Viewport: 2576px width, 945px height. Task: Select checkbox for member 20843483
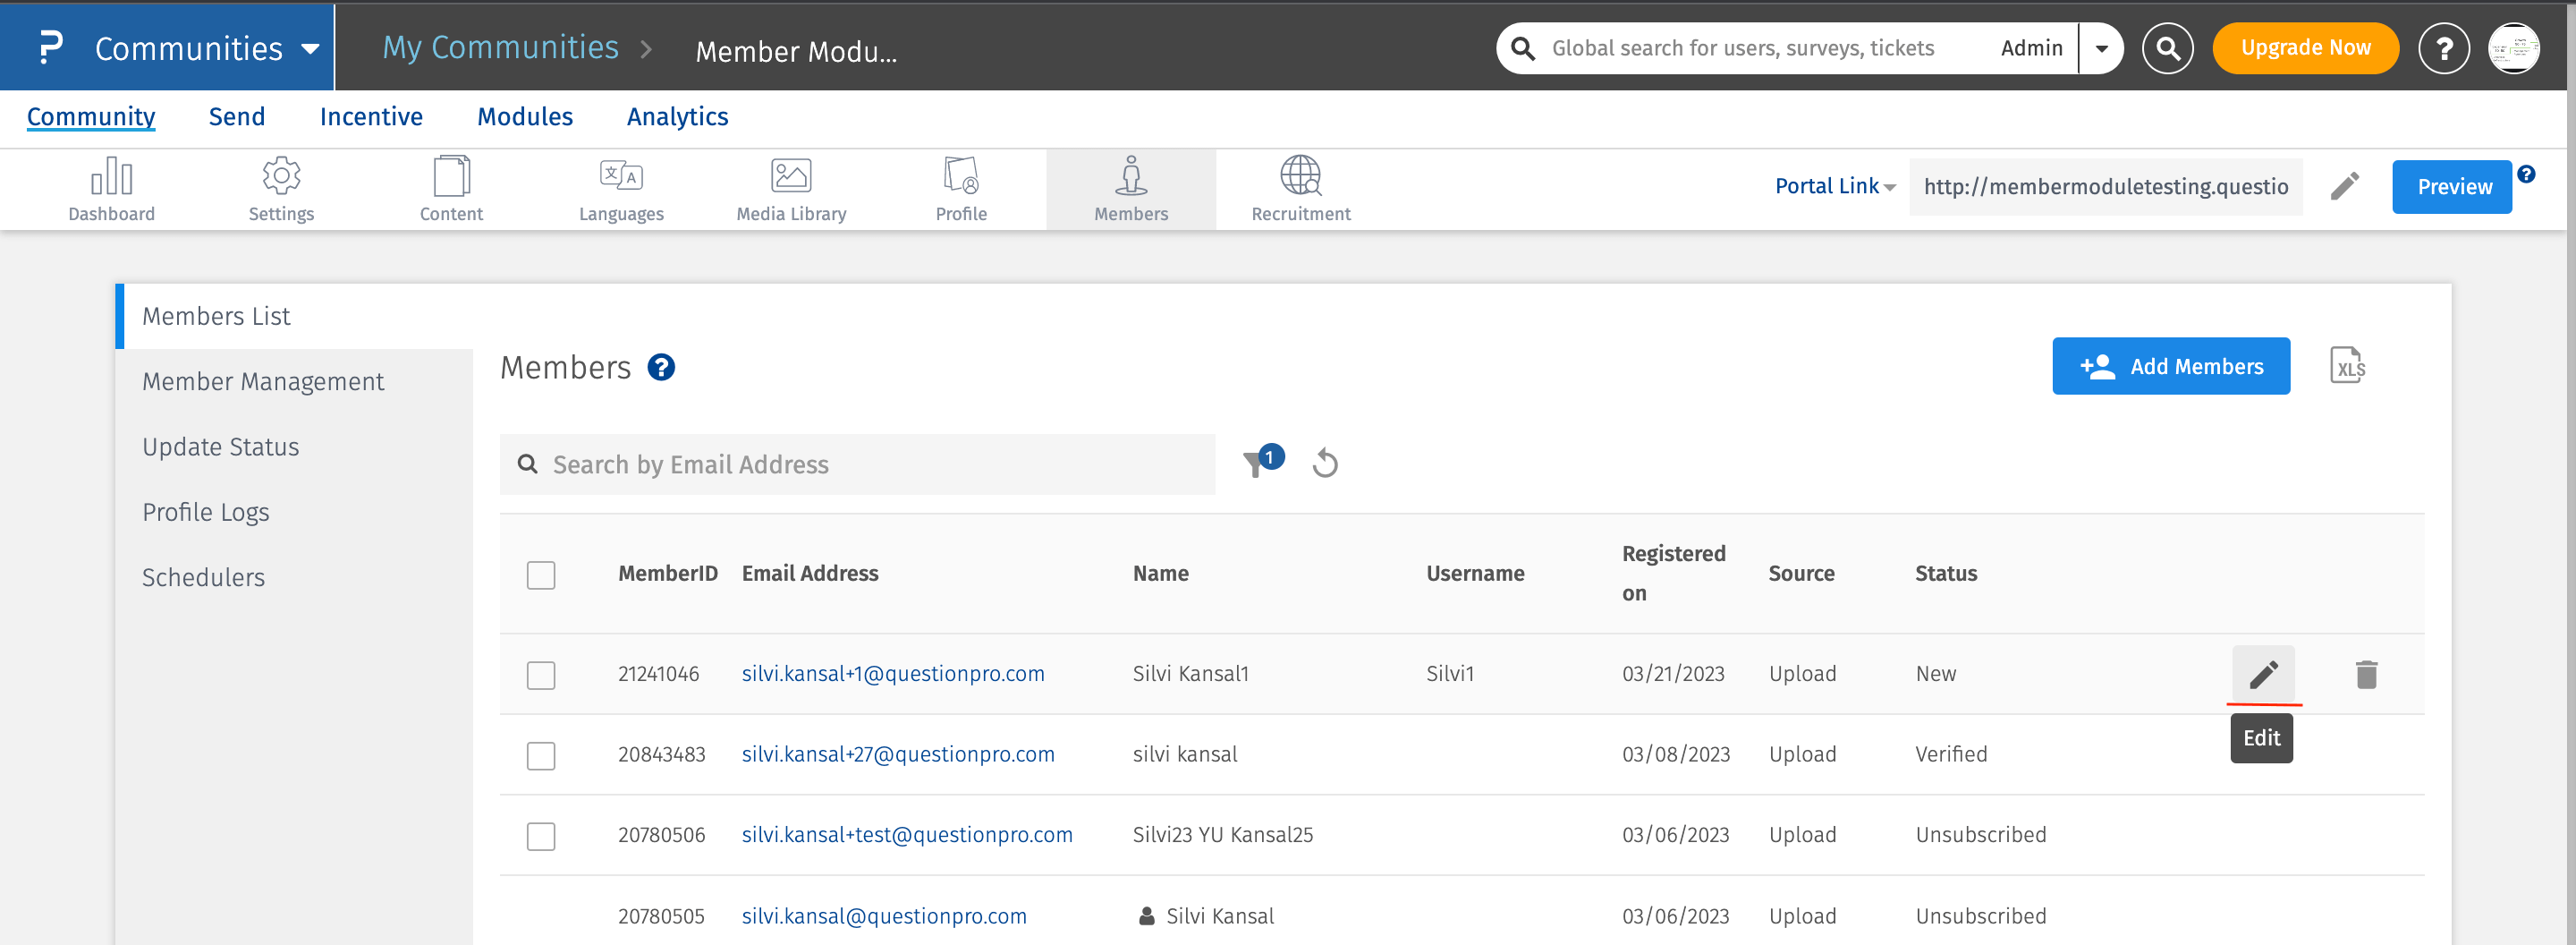coord(541,755)
